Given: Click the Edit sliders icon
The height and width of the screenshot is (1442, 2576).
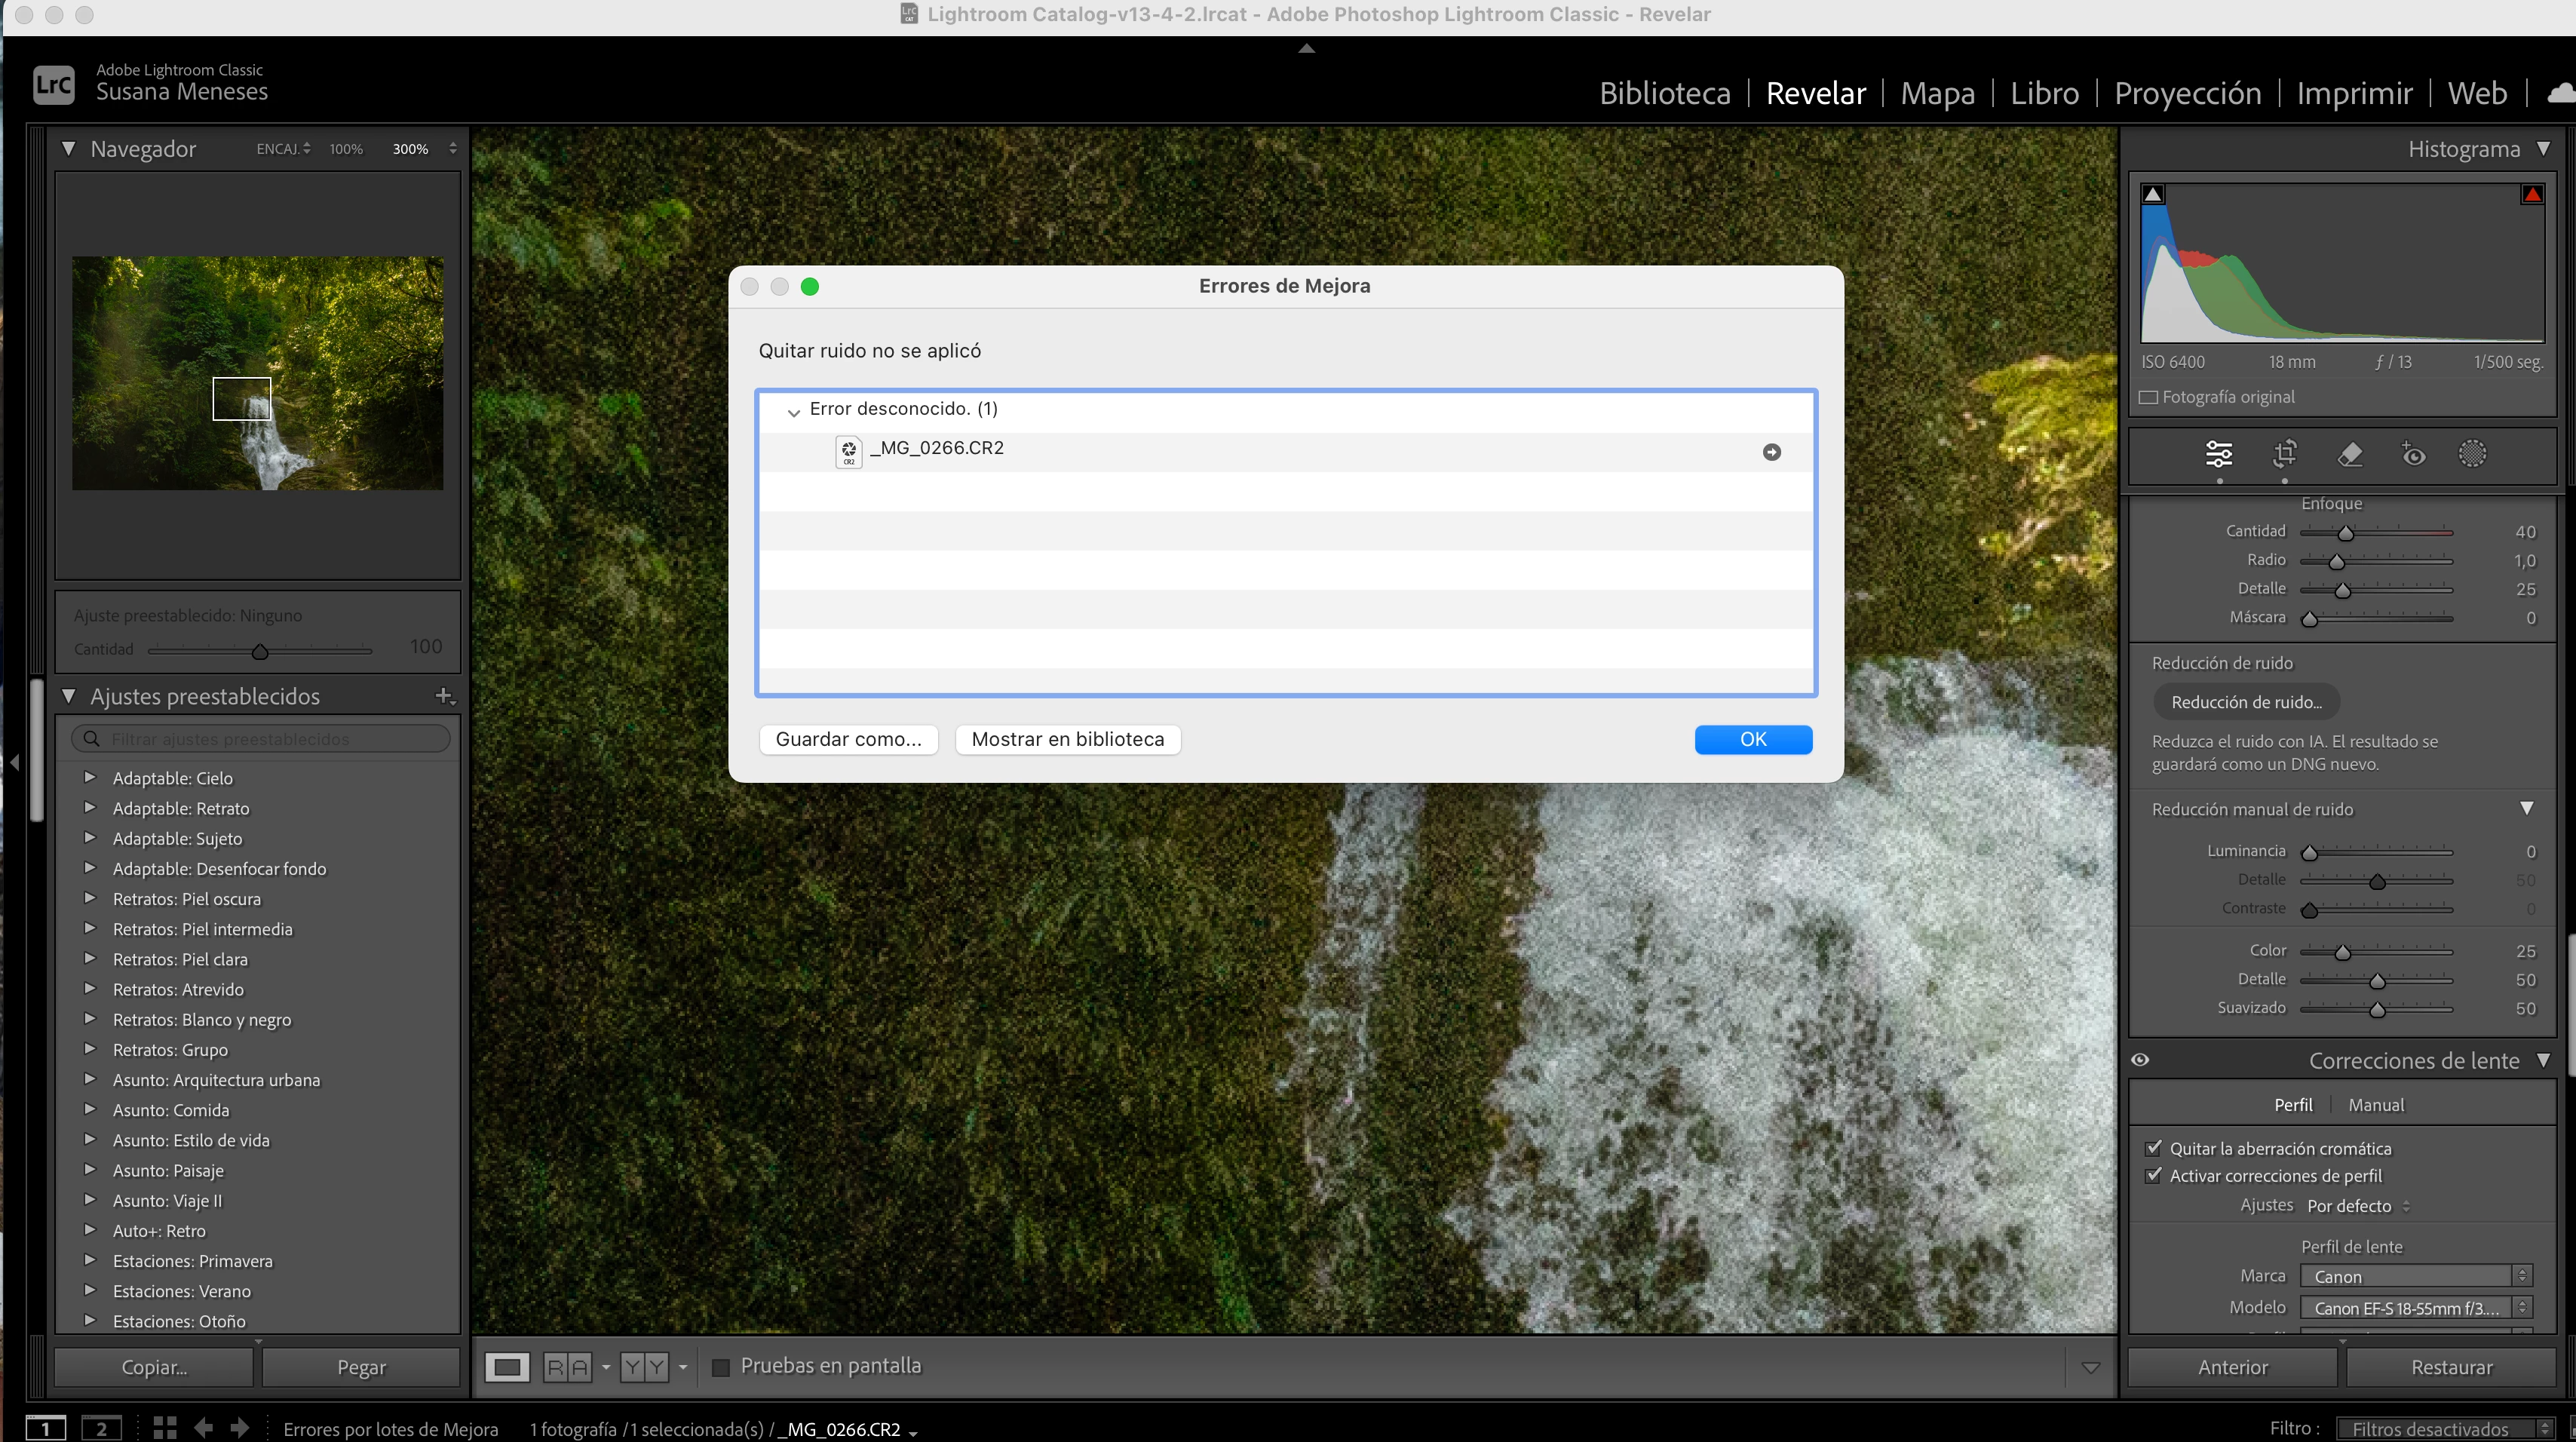Looking at the screenshot, I should click(2219, 454).
